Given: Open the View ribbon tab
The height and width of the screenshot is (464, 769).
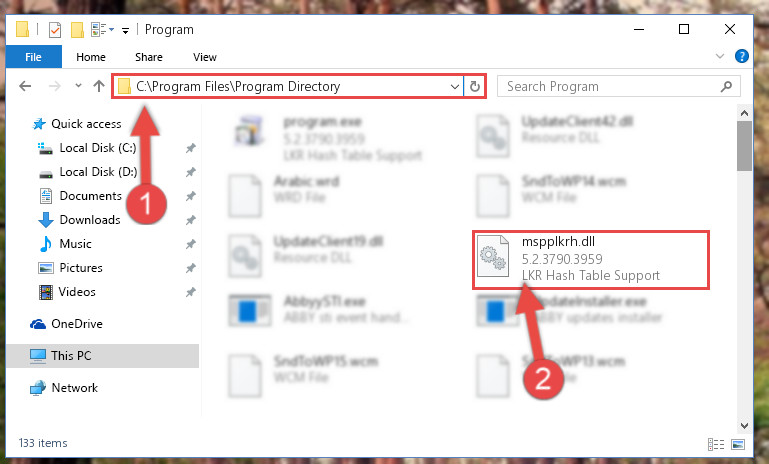Looking at the screenshot, I should (x=205, y=57).
